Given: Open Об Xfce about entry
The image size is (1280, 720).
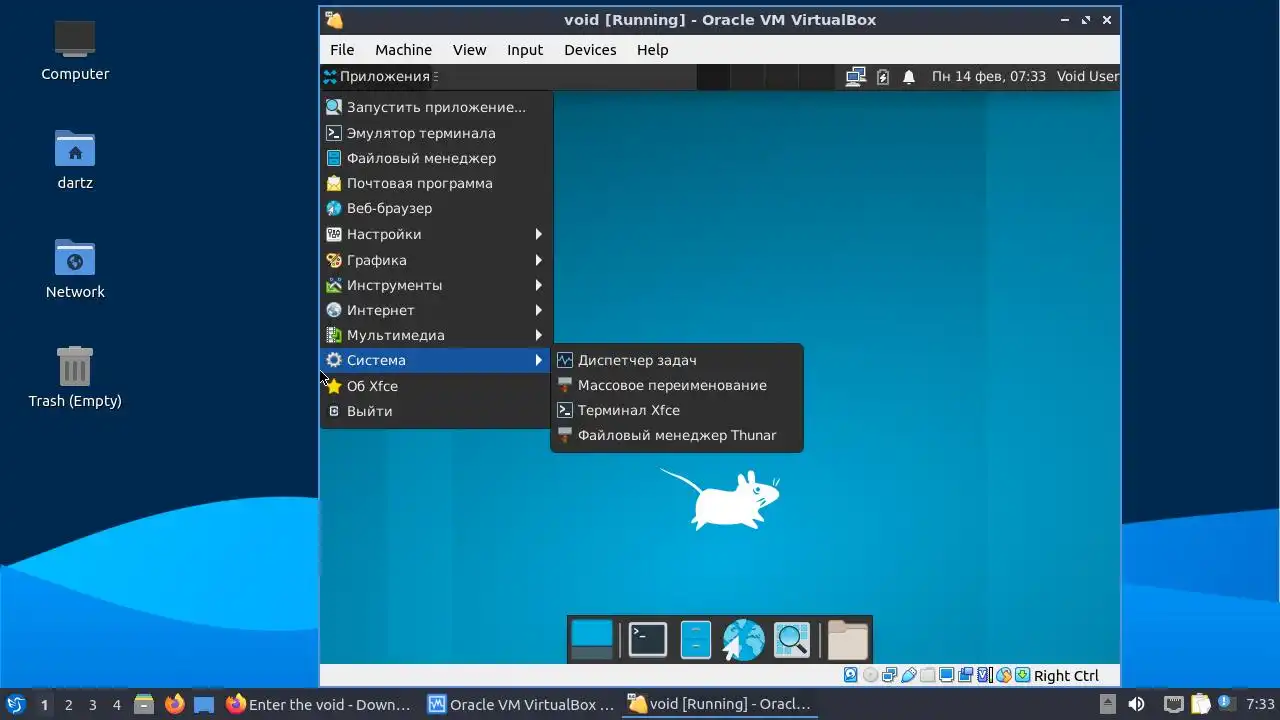Looking at the screenshot, I should click(436, 386).
